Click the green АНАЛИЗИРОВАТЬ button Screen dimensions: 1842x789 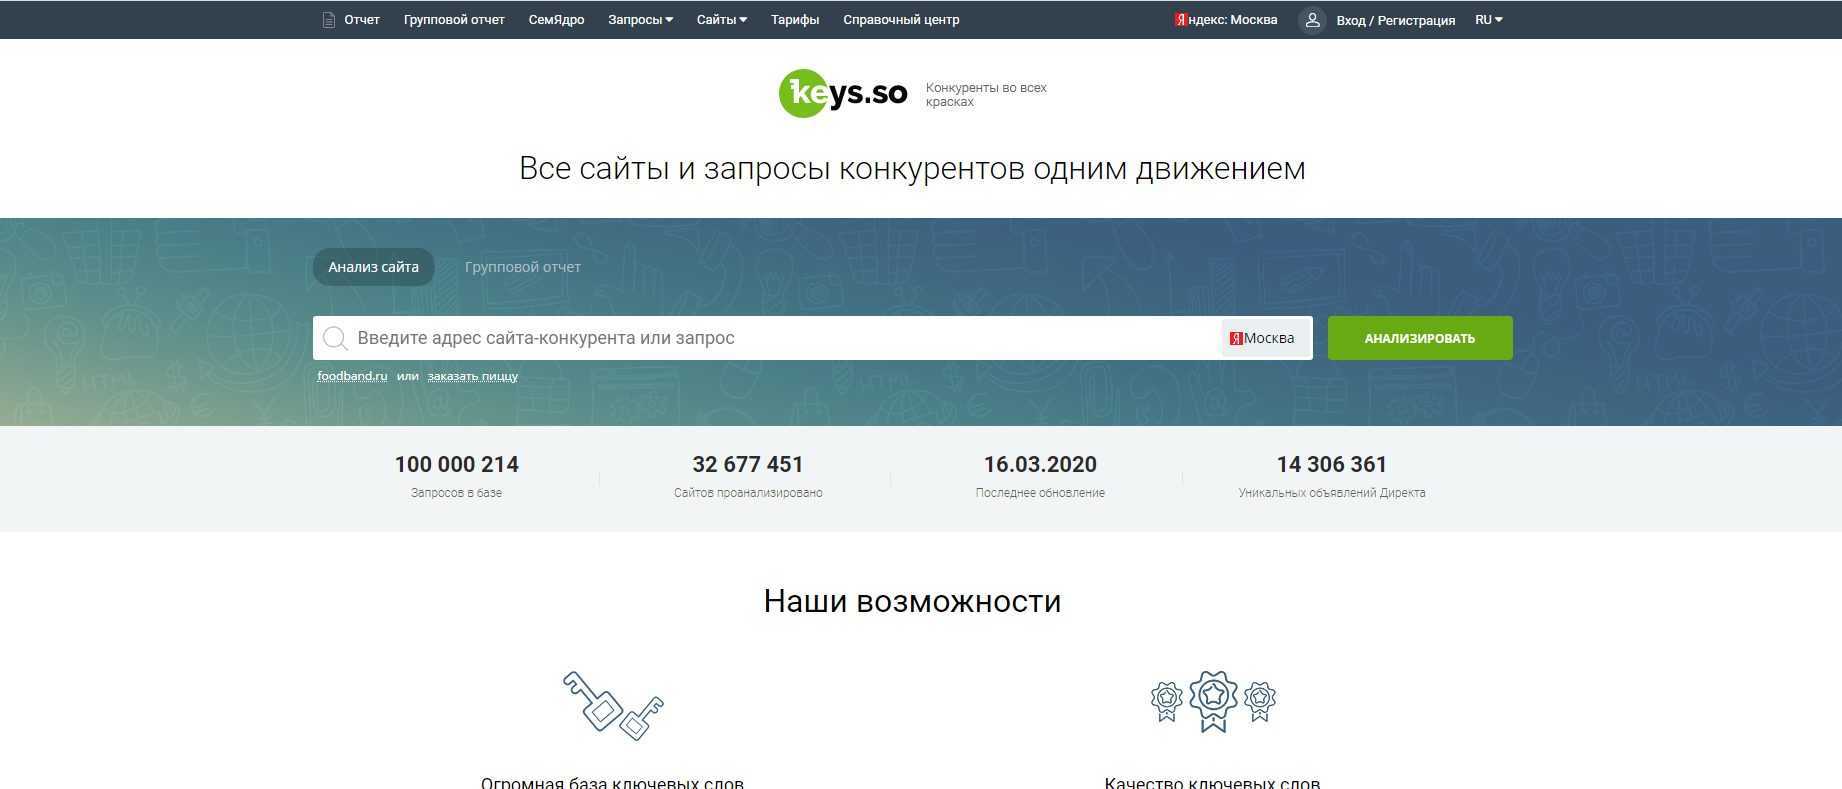click(1420, 338)
